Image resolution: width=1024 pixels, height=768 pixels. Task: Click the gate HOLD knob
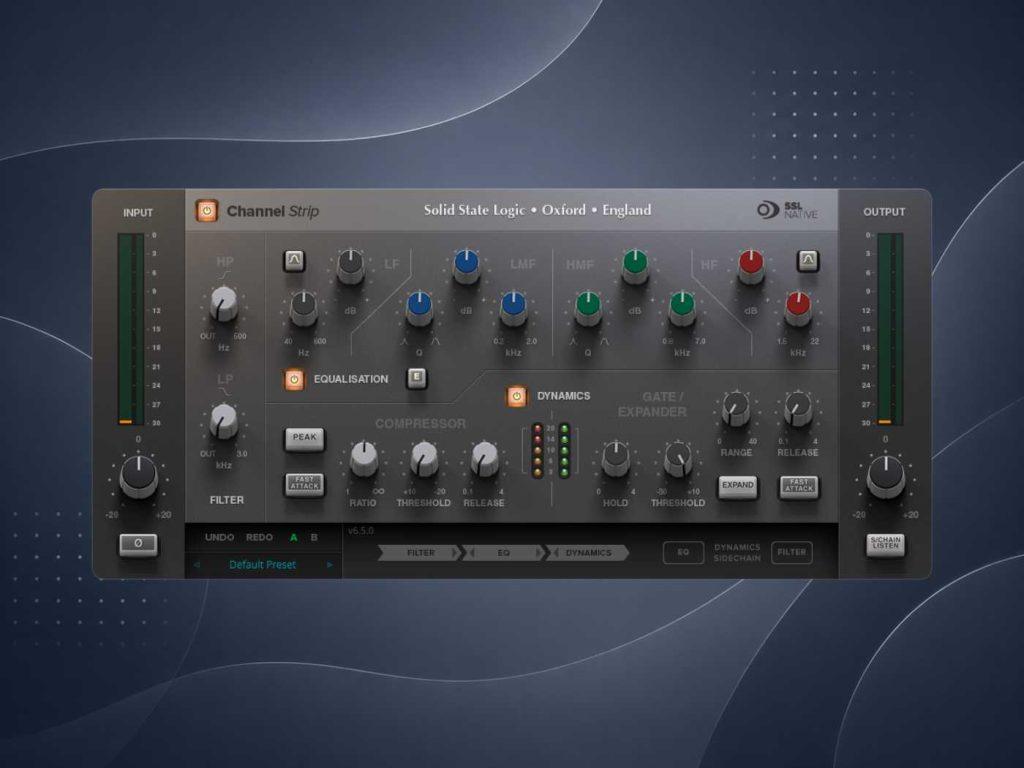615,459
